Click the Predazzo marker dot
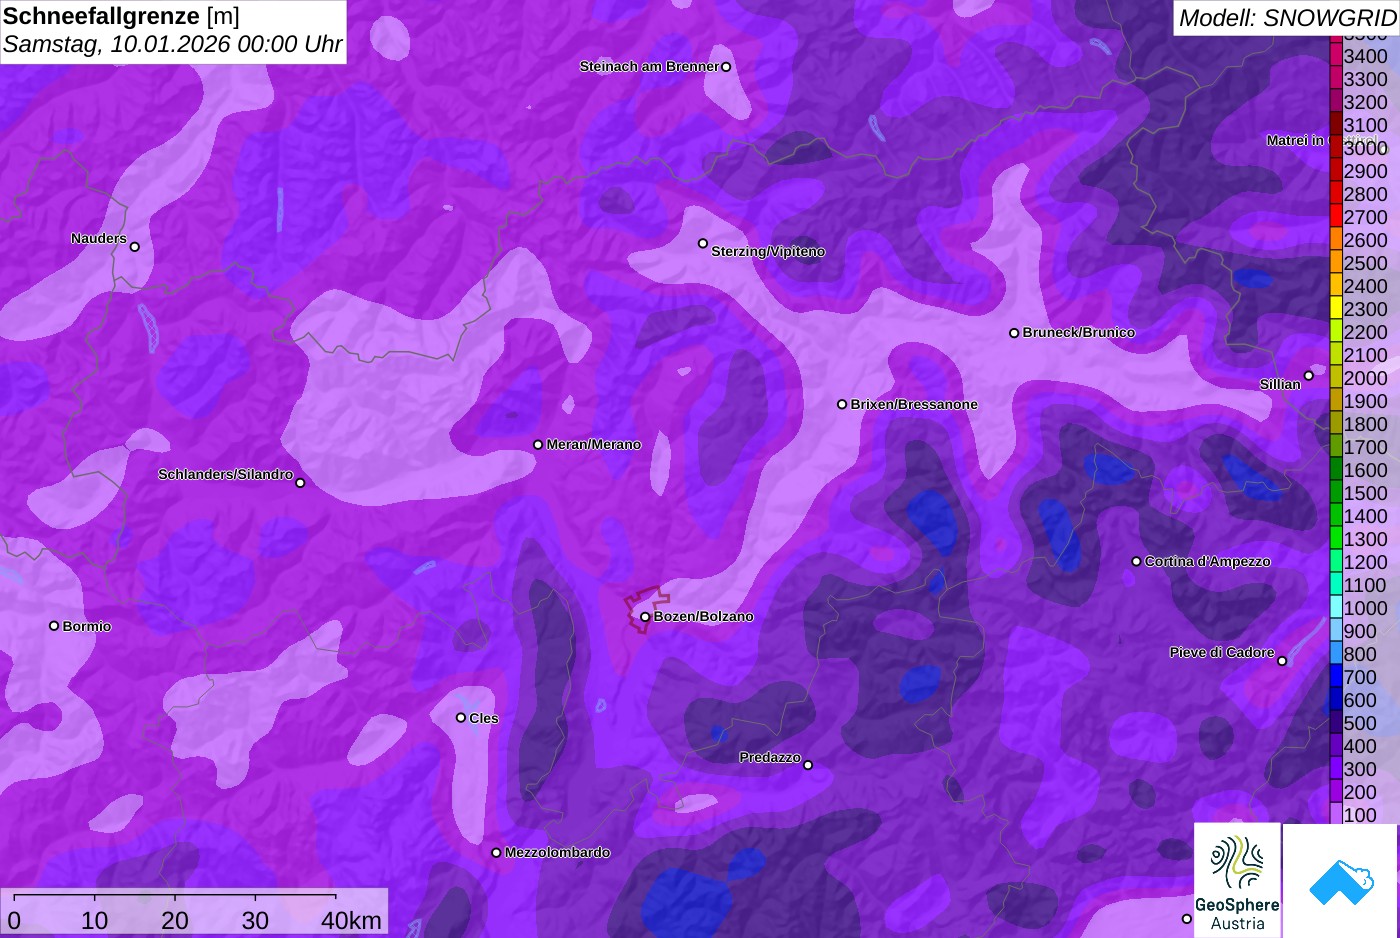Screen dimensions: 1400x938 coord(808,766)
